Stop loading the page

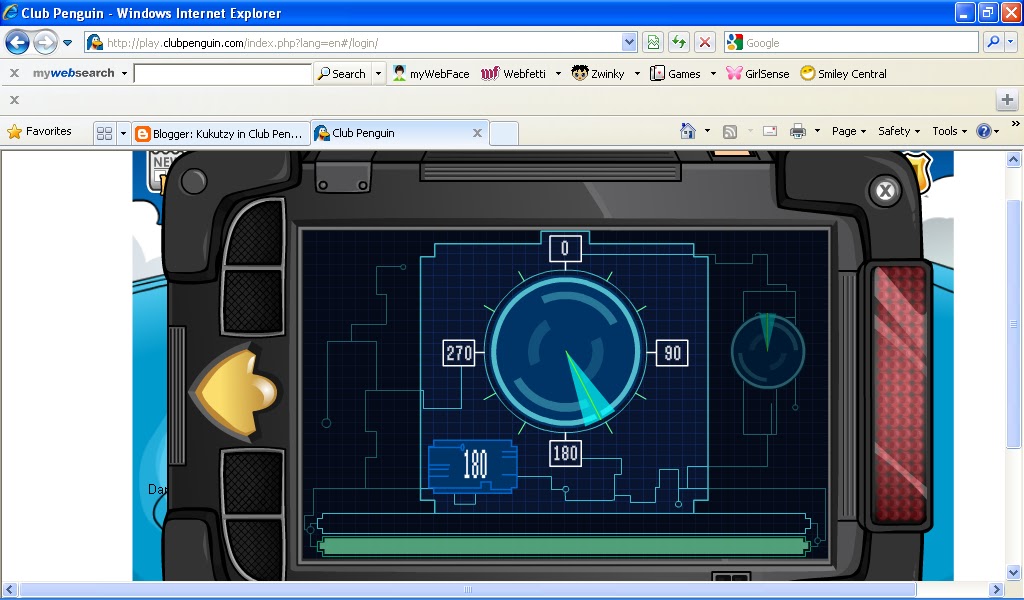pos(705,43)
